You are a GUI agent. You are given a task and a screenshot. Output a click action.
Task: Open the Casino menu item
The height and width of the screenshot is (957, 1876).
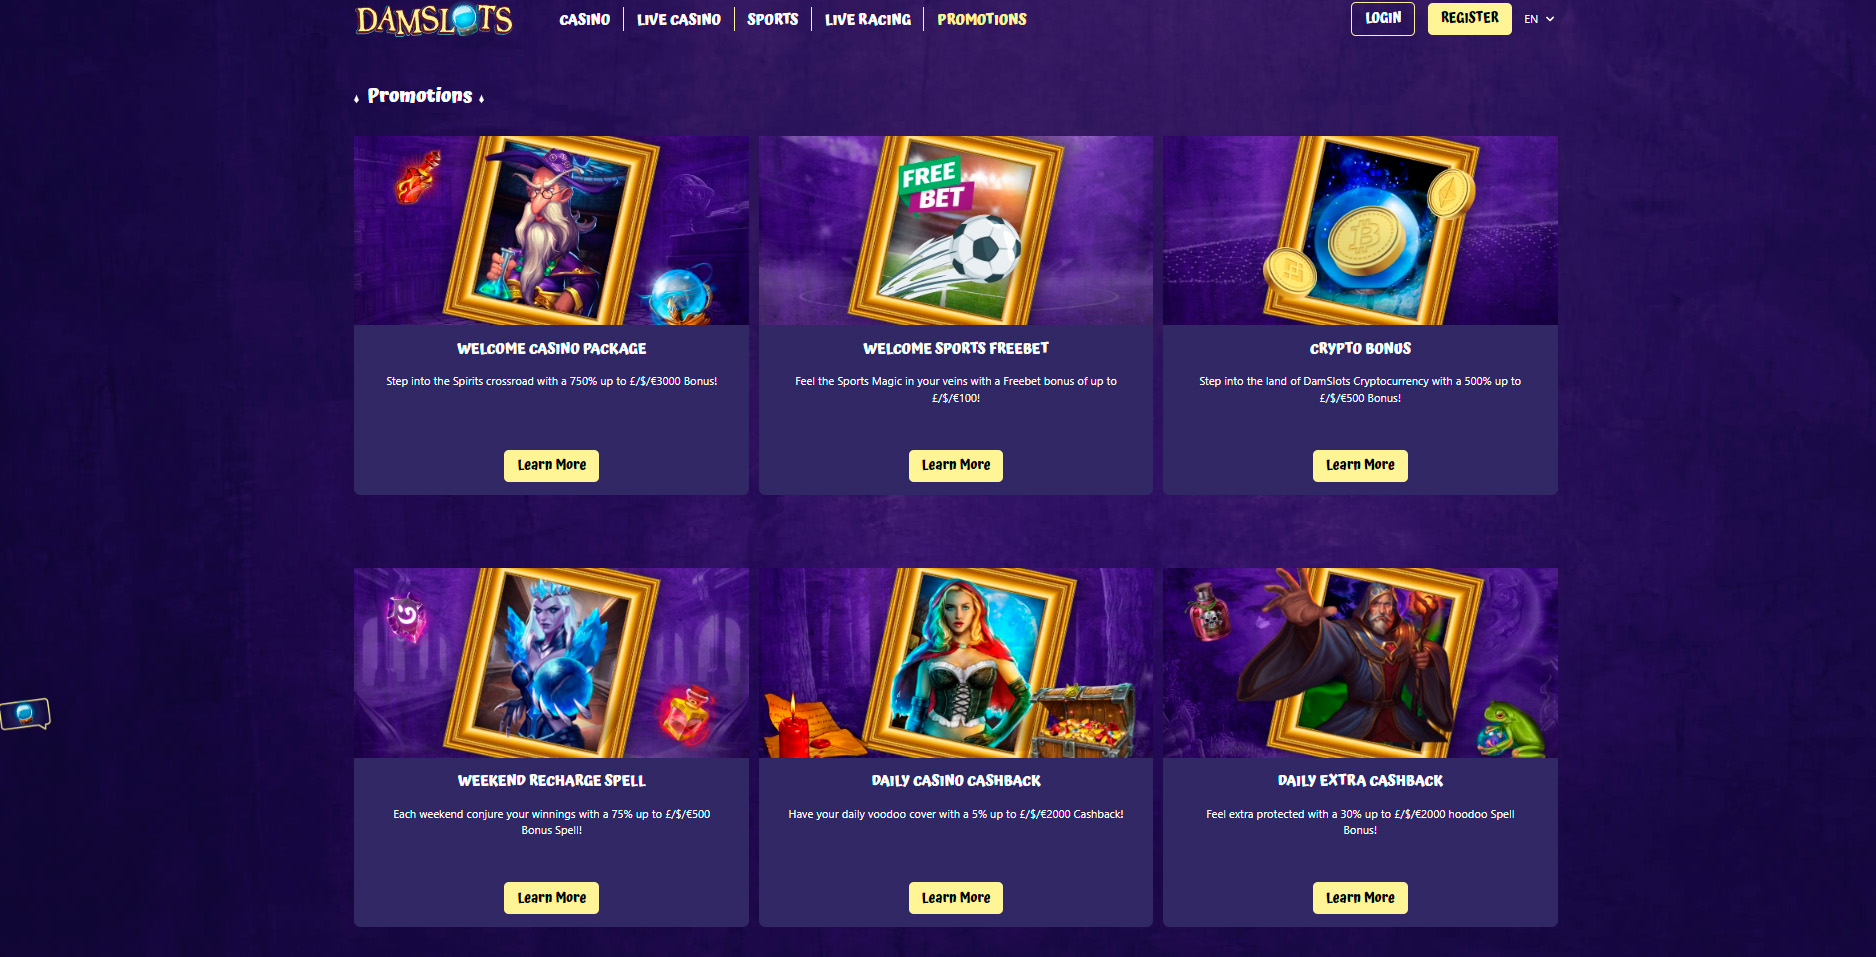click(x=584, y=19)
